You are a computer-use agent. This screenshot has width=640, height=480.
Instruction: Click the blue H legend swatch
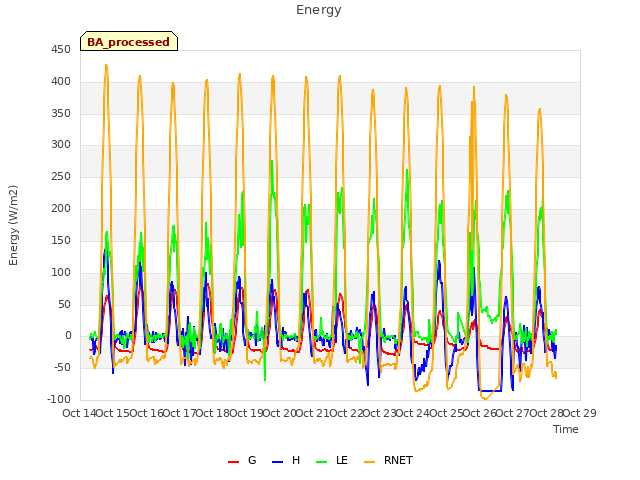(277, 462)
